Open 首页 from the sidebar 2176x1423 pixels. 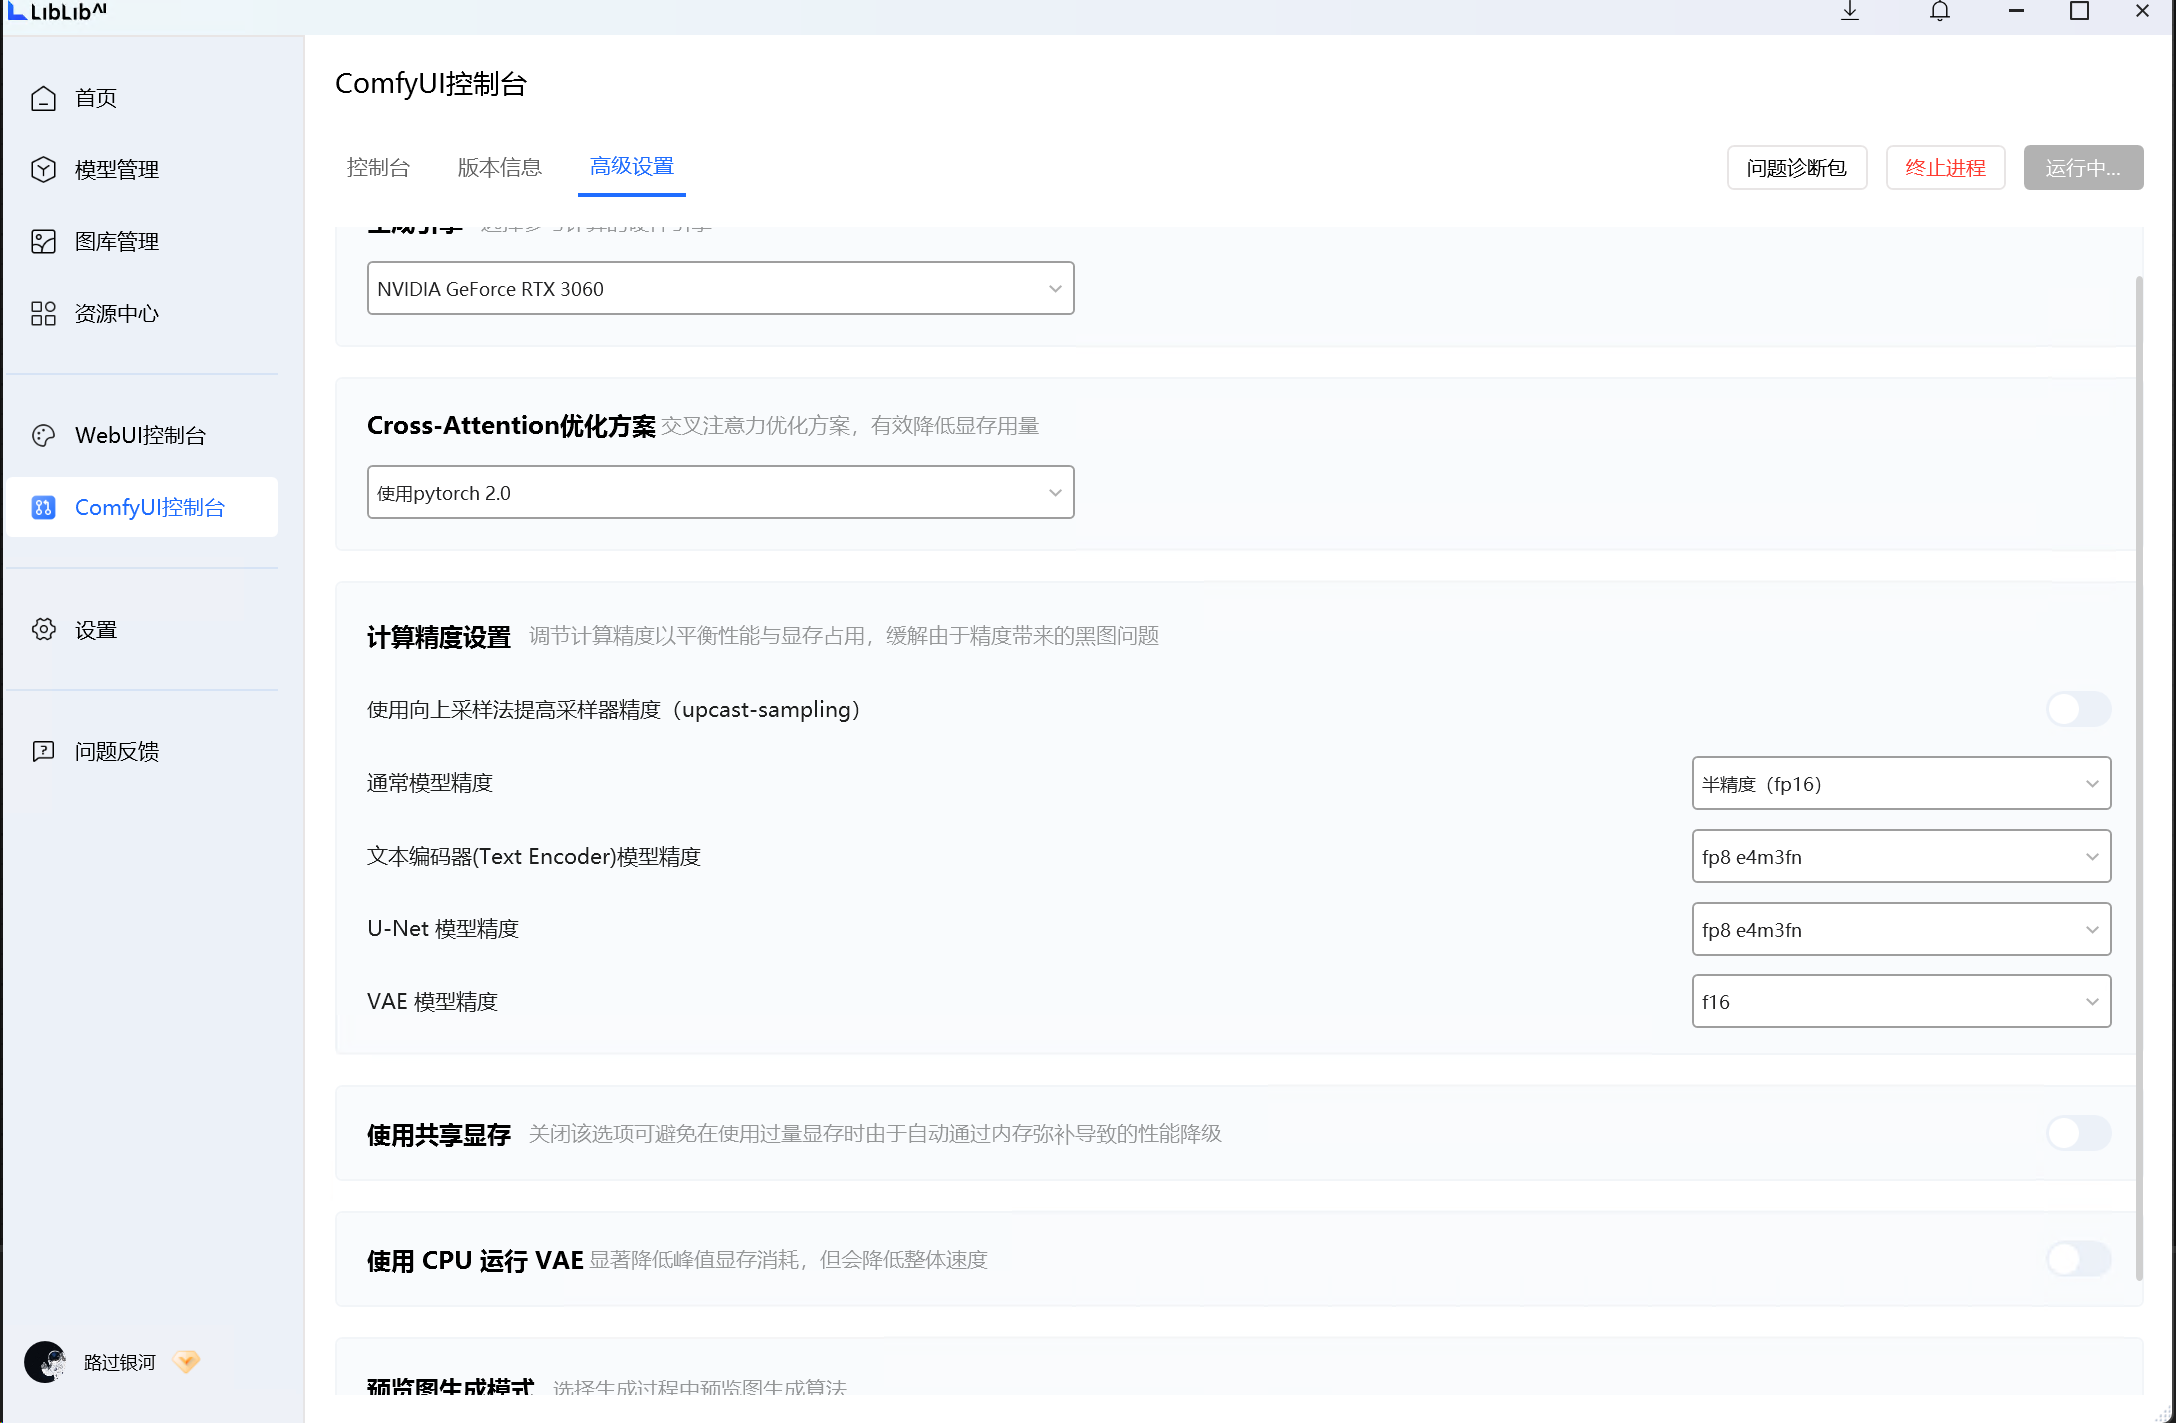95,97
